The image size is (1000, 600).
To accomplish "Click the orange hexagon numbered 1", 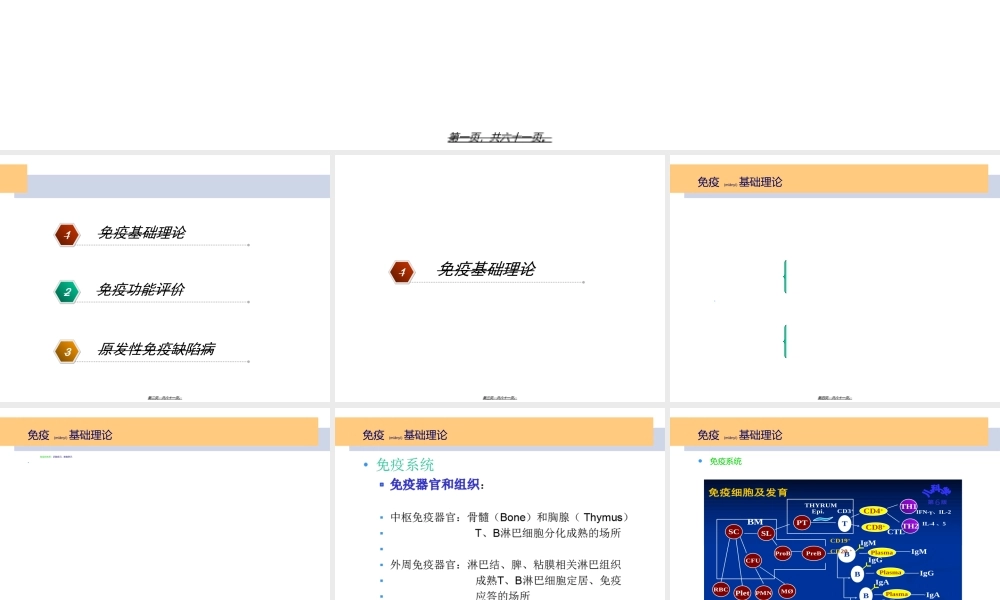I will [x=66, y=234].
